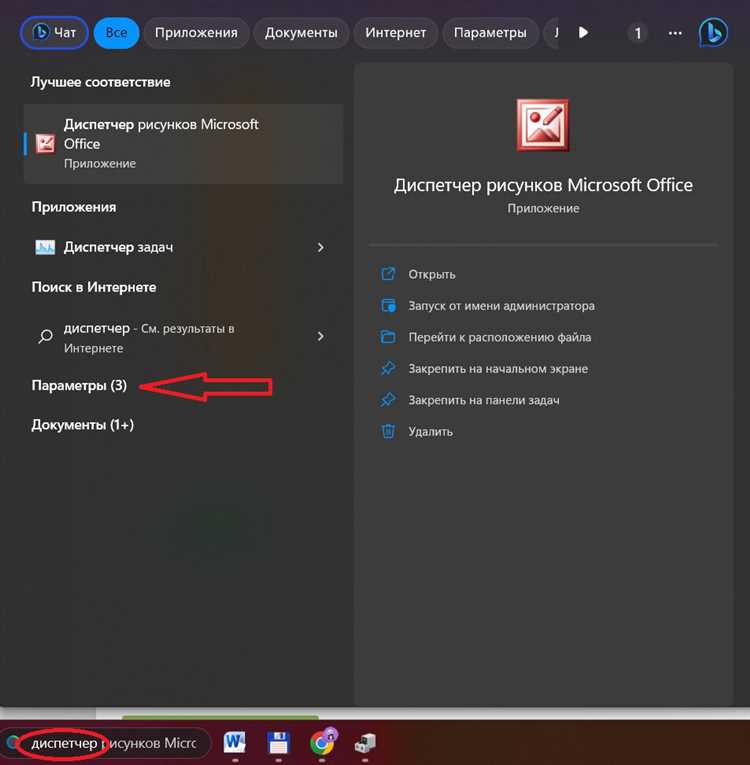Image resolution: width=750 pixels, height=765 pixels.
Task: Switch to the Приложения filter tab
Action: click(x=196, y=33)
